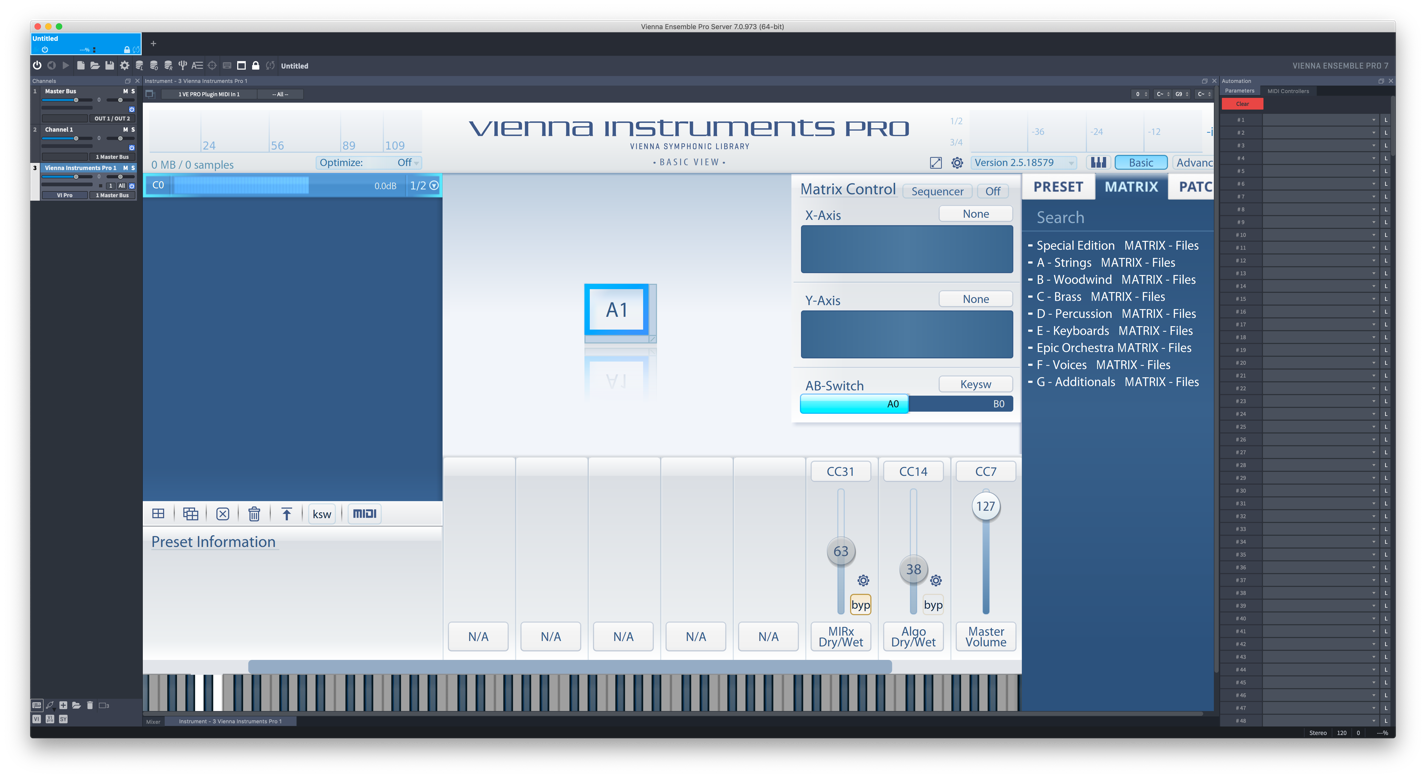Open the MIDI channel All dropdown
This screenshot has width=1426, height=778.
click(280, 94)
